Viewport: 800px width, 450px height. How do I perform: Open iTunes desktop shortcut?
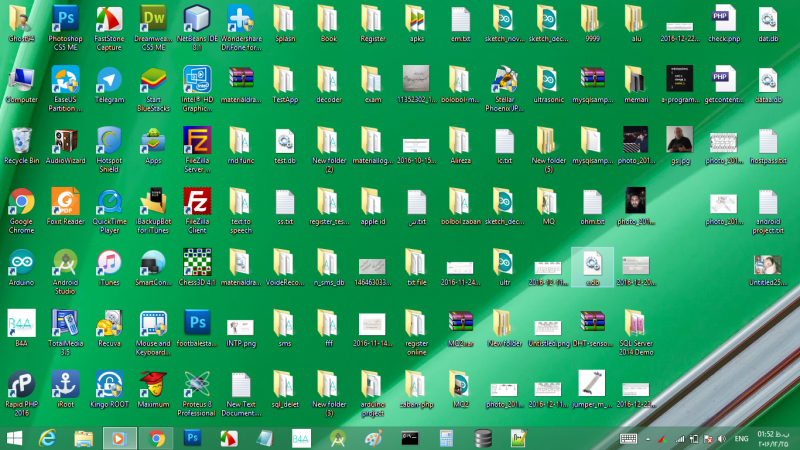coord(109,268)
